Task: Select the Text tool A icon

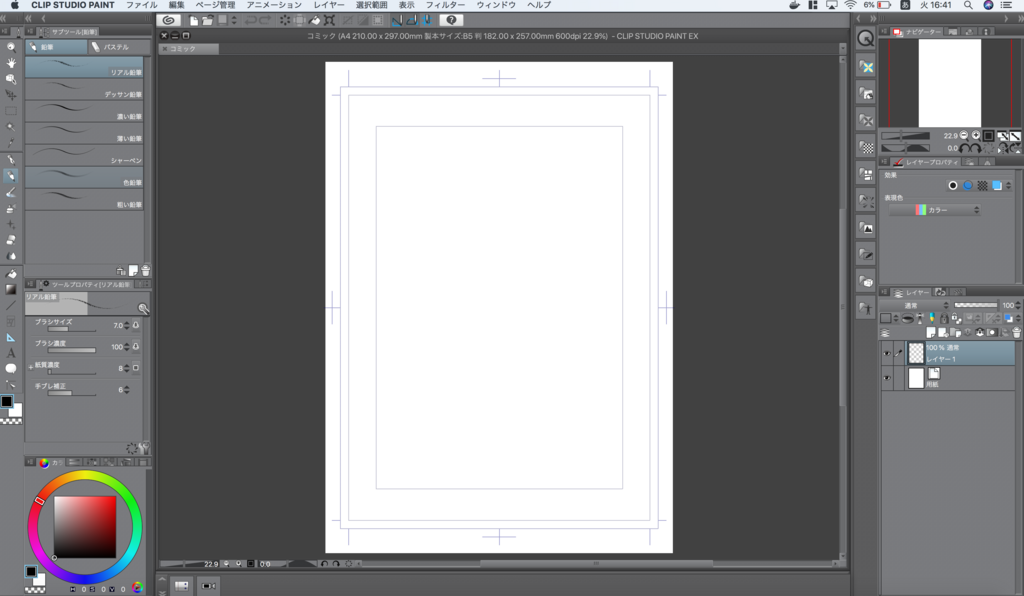Action: pyautogui.click(x=10, y=353)
